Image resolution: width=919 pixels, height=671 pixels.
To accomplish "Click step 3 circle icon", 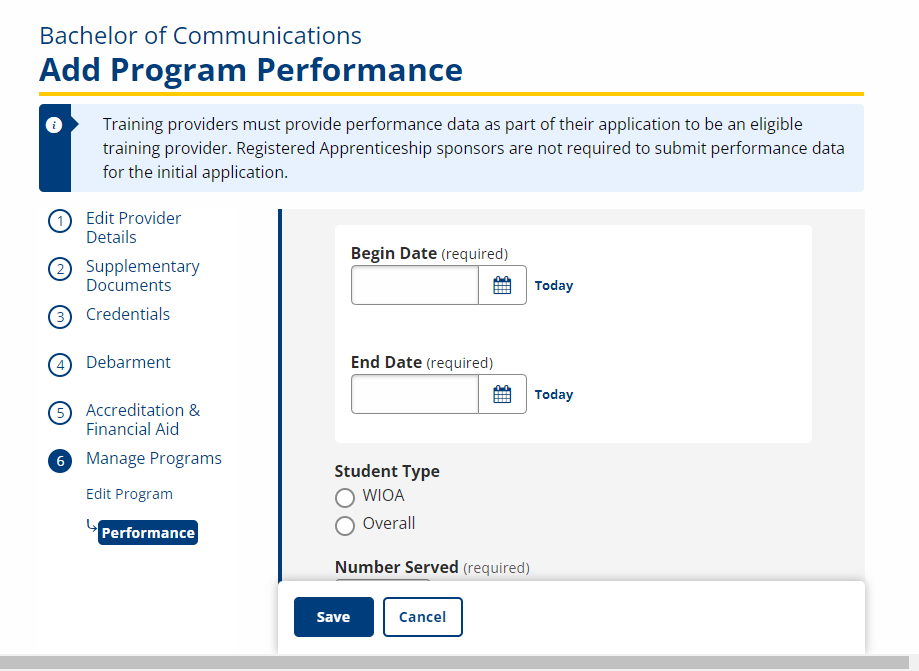I will pyautogui.click(x=60, y=317).
